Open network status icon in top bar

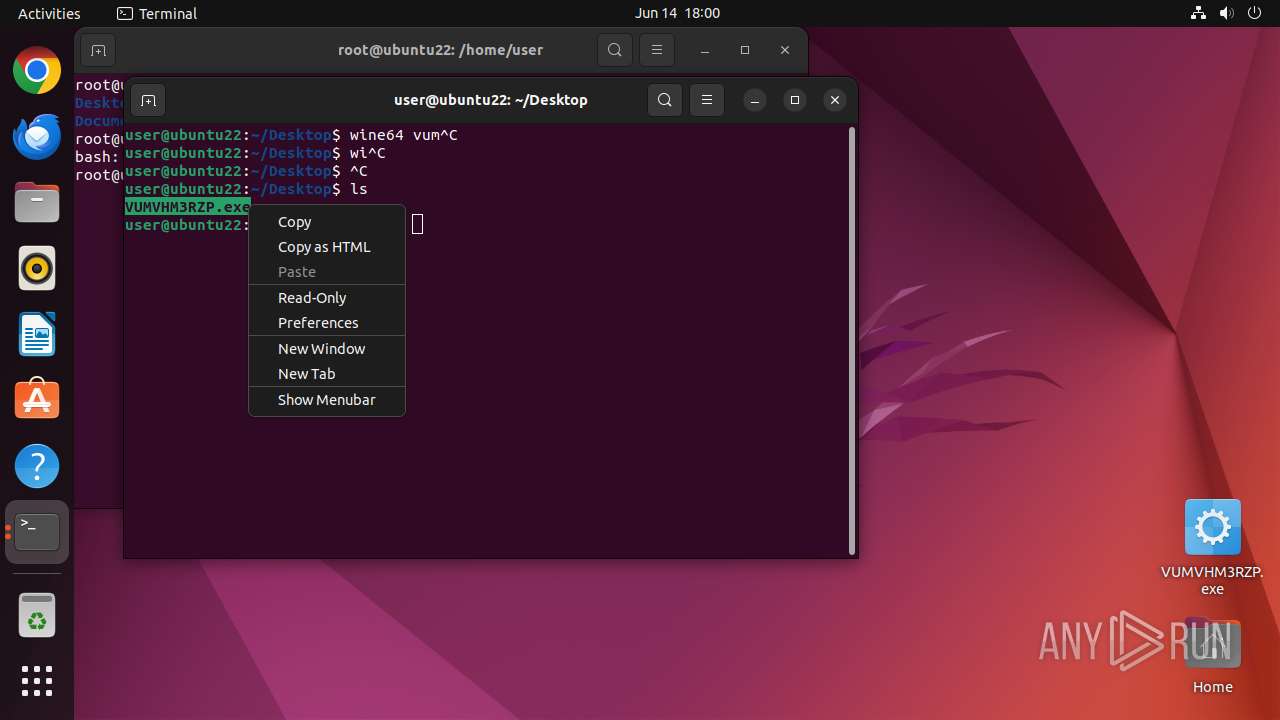pos(1199,13)
